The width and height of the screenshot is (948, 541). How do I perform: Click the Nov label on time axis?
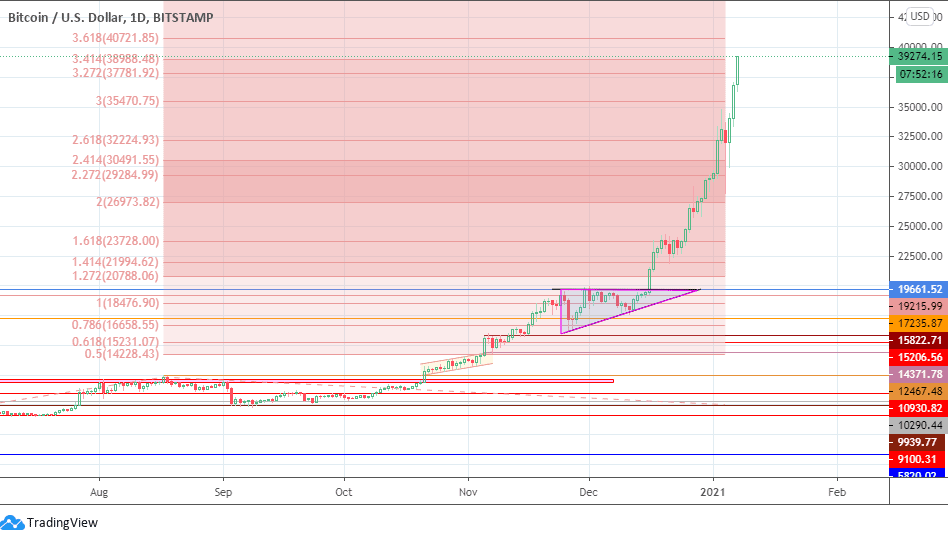coord(468,492)
